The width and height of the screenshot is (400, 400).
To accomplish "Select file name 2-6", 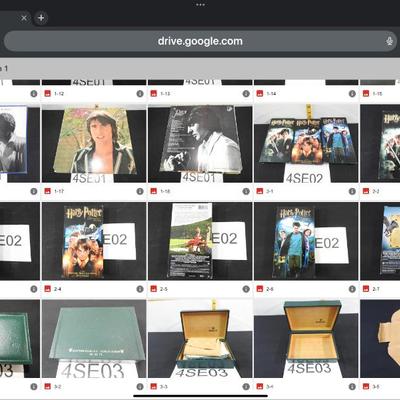I will (x=270, y=289).
